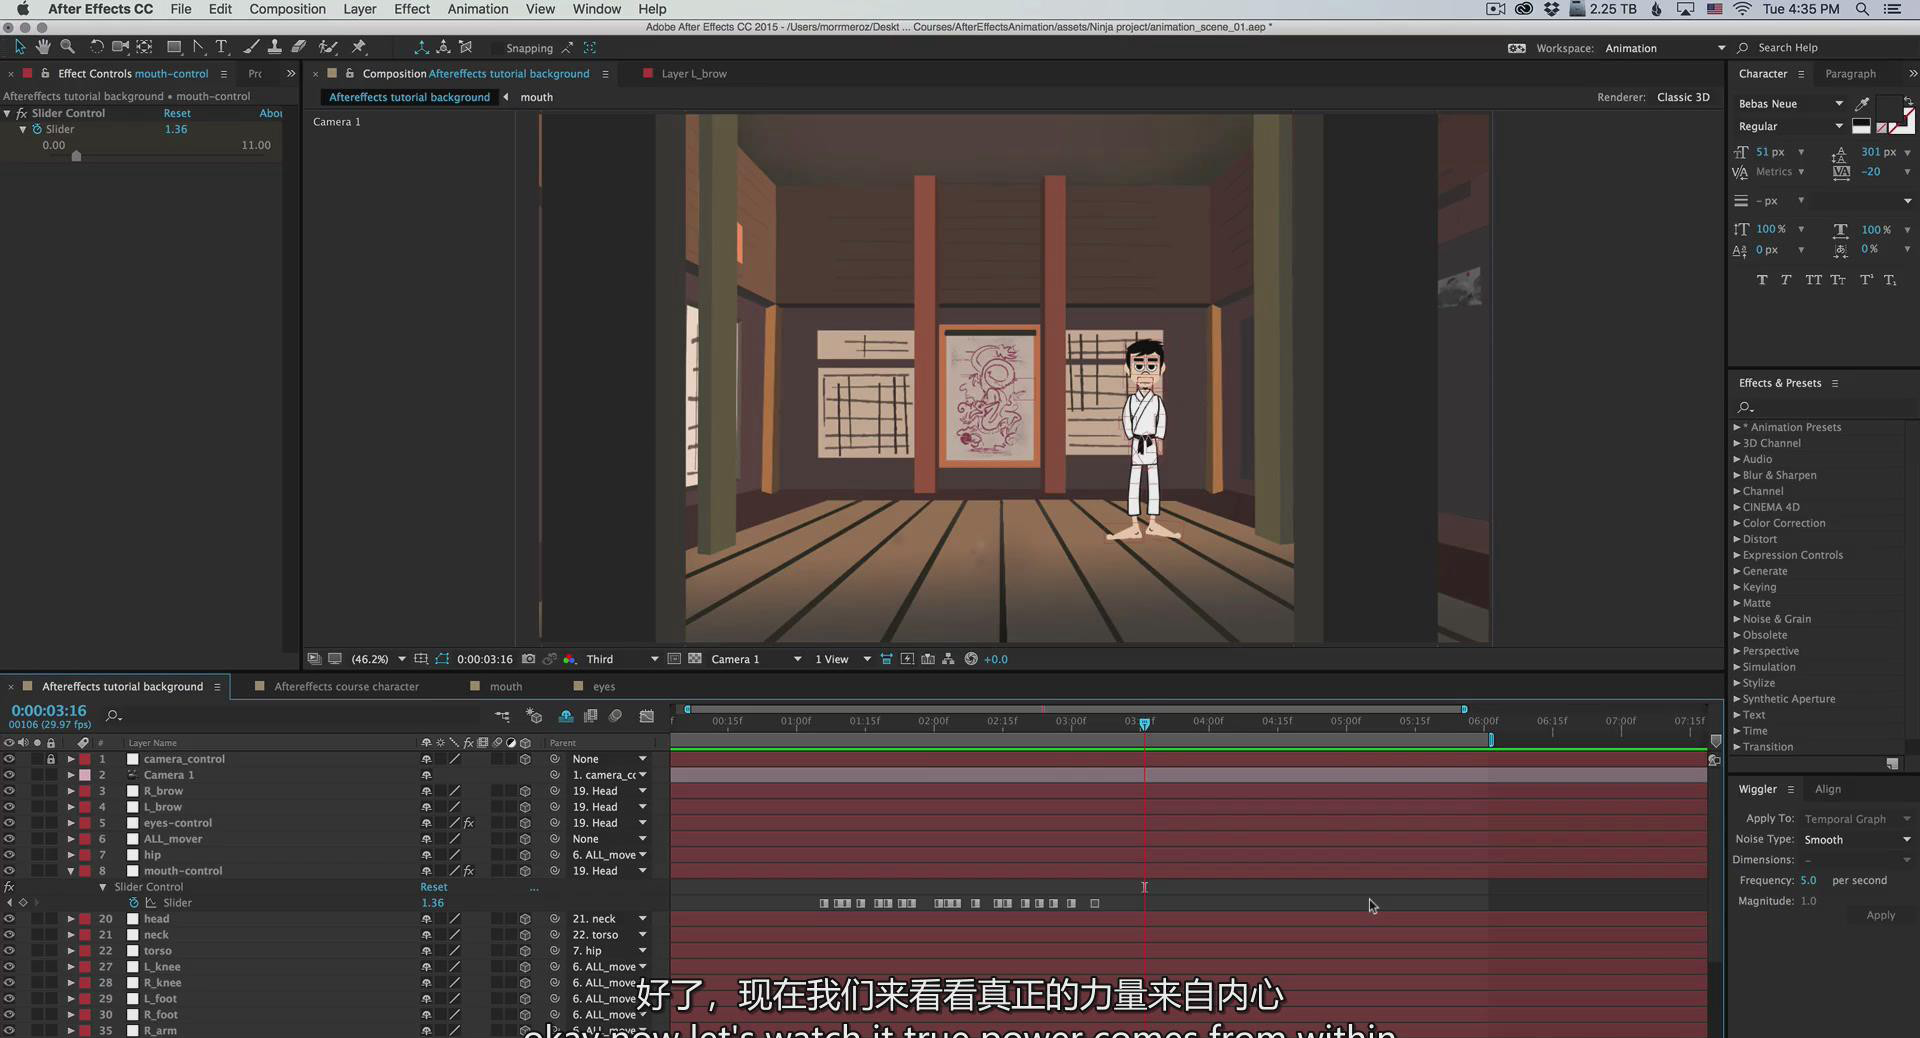This screenshot has width=1920, height=1038.
Task: Select the Rectangle shape tool
Action: 174,47
